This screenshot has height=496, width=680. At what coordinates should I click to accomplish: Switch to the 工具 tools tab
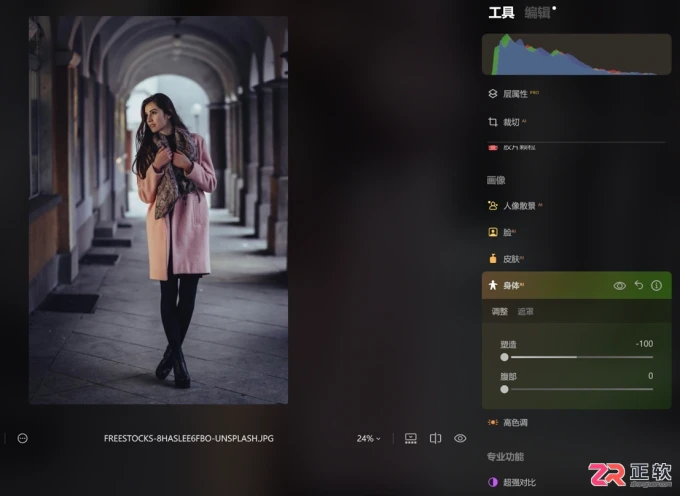(501, 13)
